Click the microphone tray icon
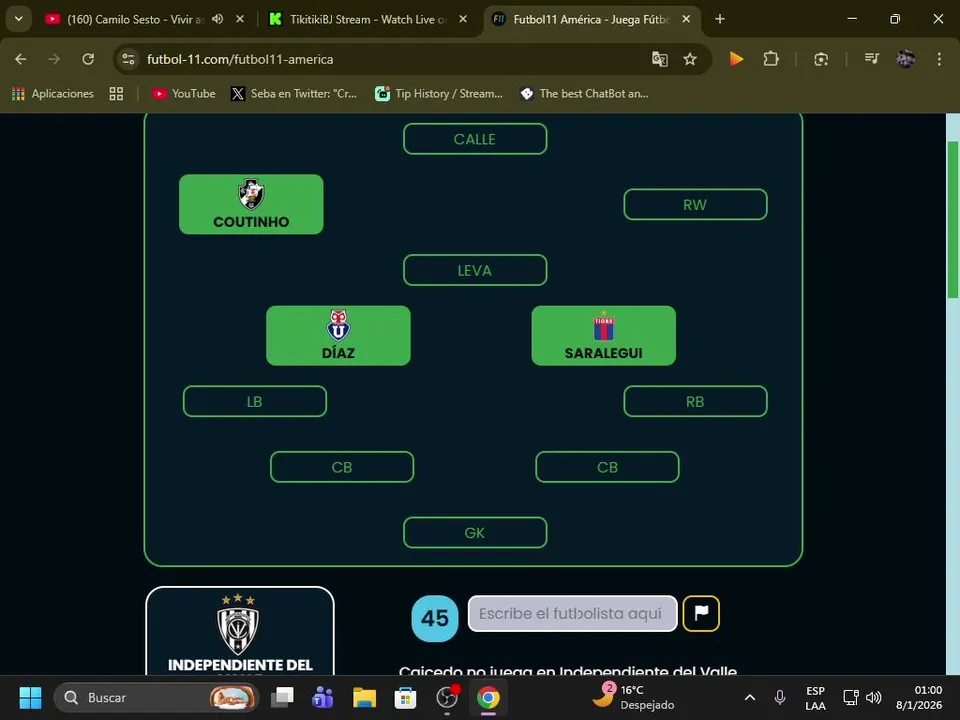This screenshot has height=720, width=960. (x=780, y=697)
